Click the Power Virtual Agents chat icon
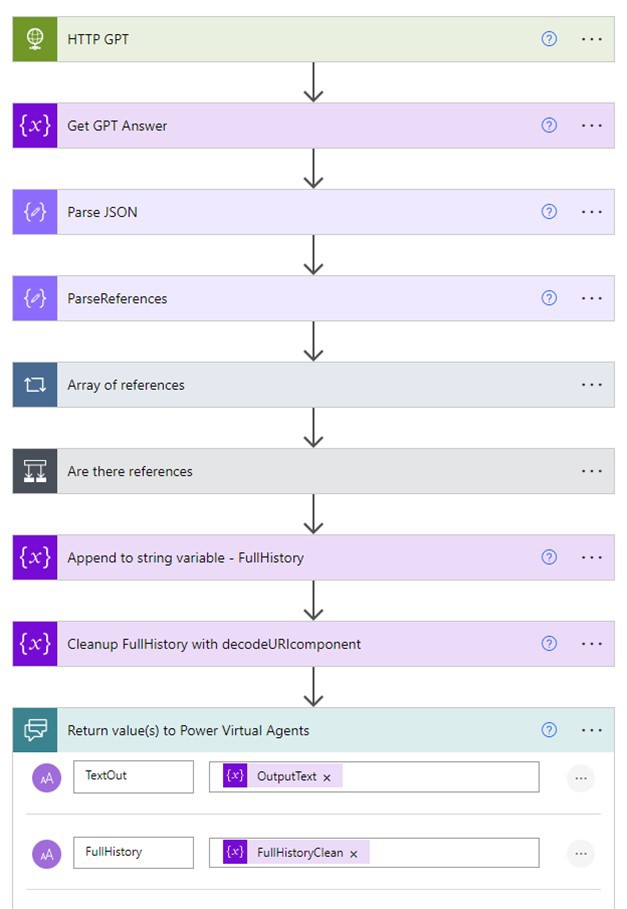Screen dimensions: 627x909 pyautogui.click(x=35, y=730)
